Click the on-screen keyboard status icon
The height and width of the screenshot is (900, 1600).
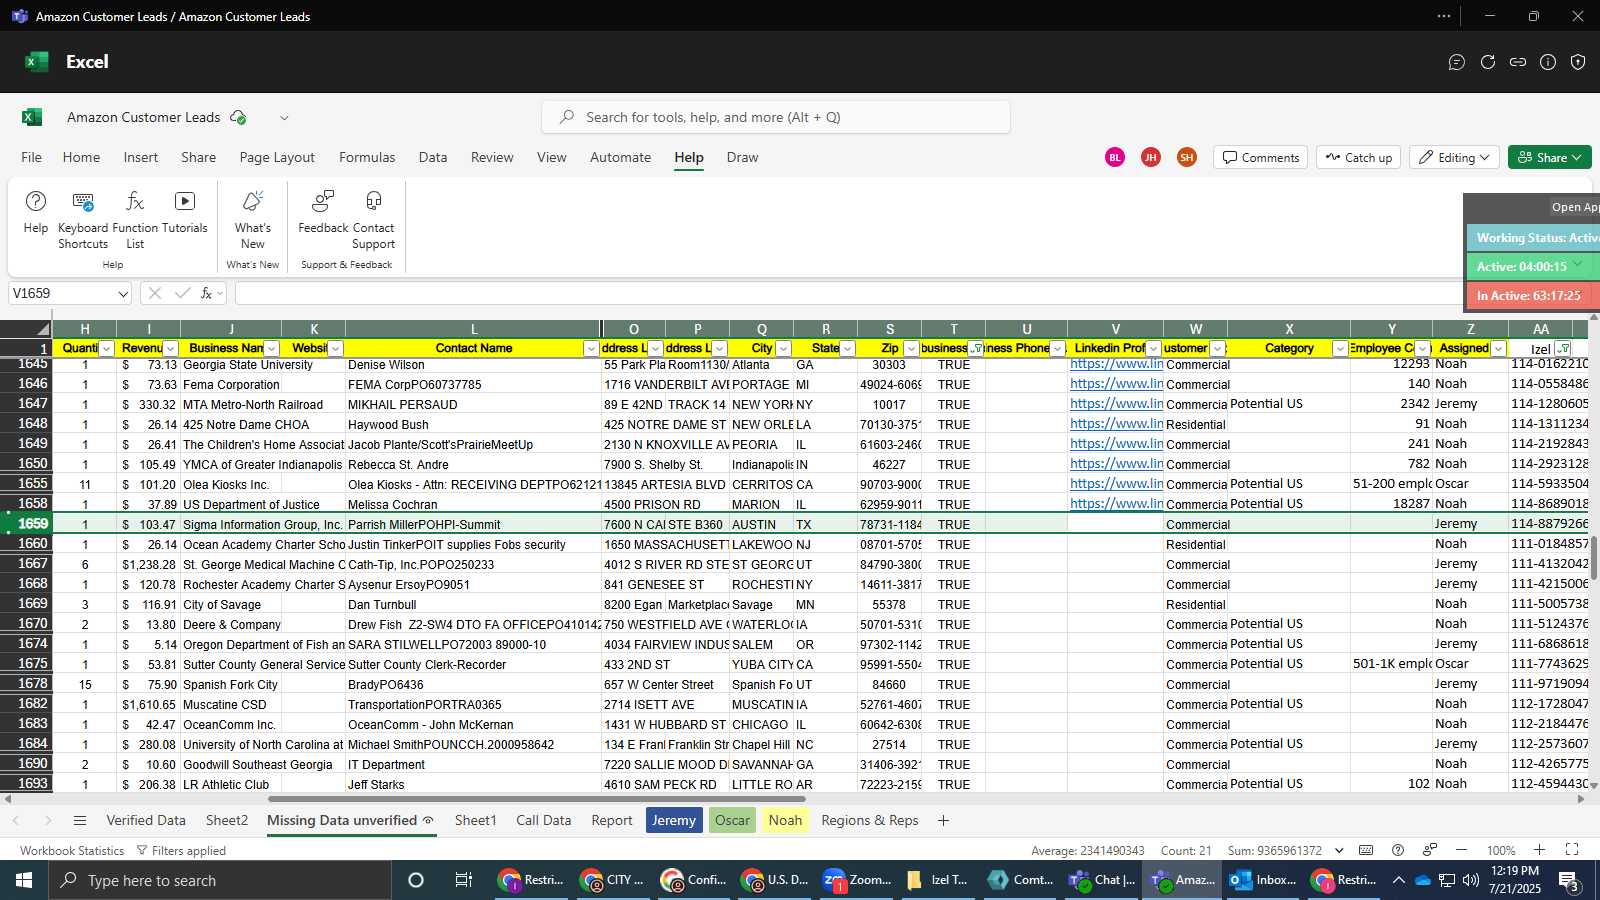[1366, 850]
